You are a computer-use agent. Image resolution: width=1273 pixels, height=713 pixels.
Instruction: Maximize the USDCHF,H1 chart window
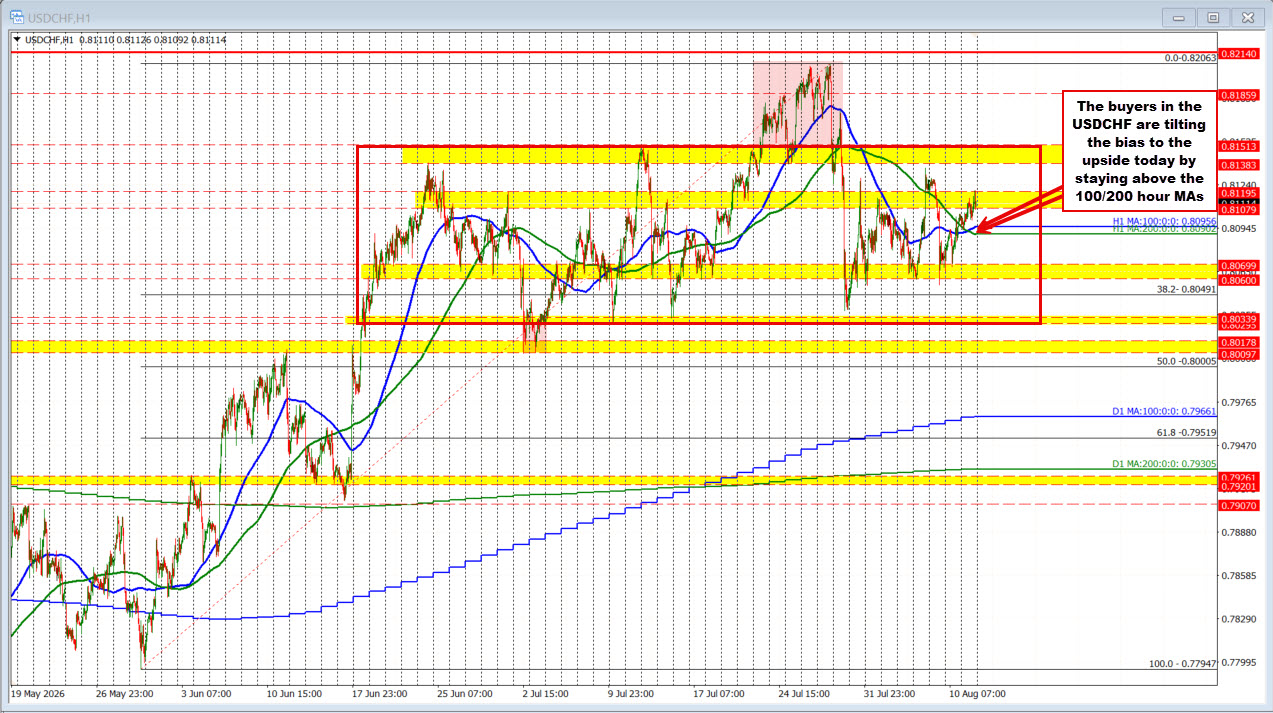pyautogui.click(x=1213, y=17)
